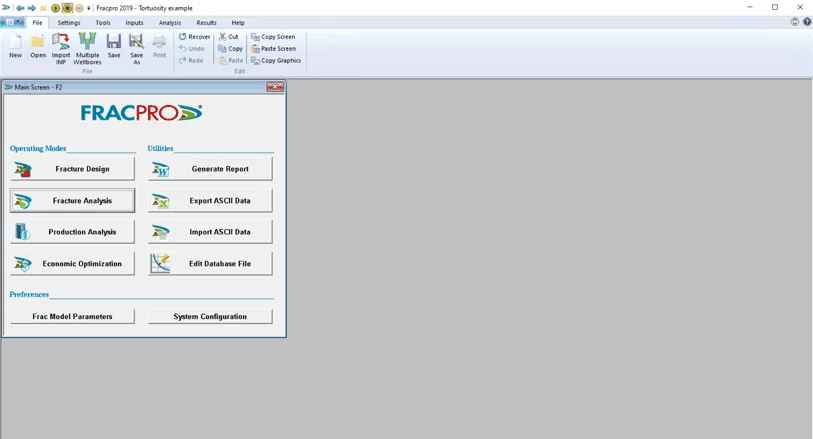Choose Save As in ribbon
Image resolution: width=813 pixels, height=439 pixels.
136,48
